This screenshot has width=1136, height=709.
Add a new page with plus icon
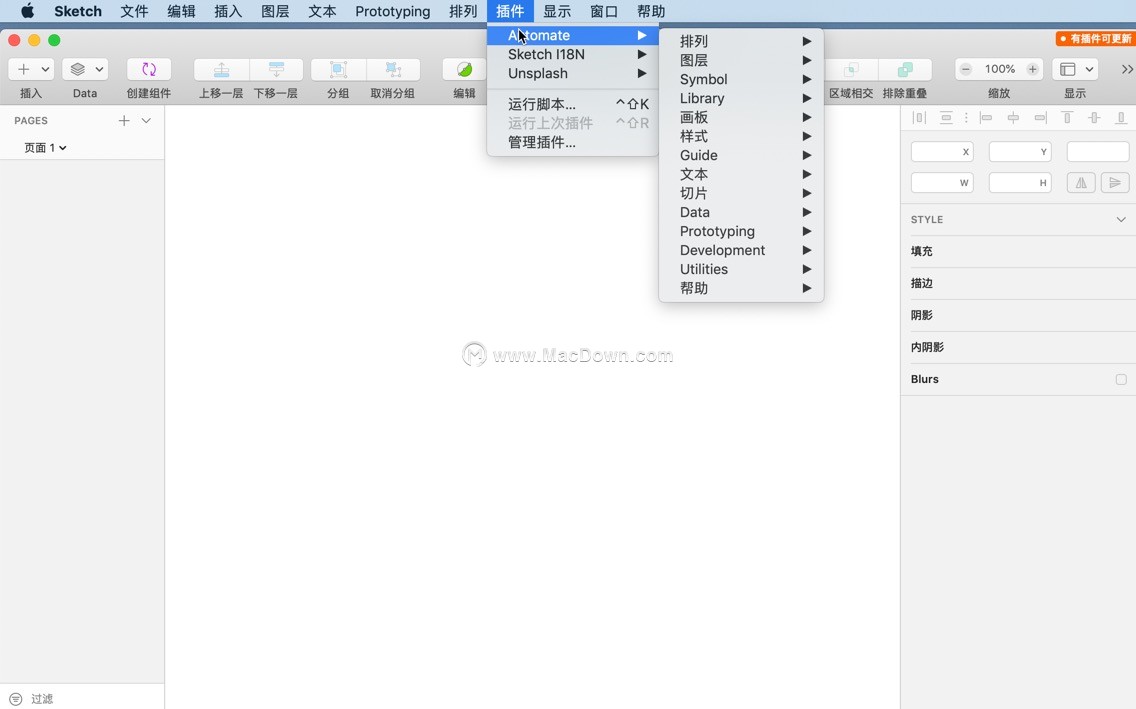[124, 120]
